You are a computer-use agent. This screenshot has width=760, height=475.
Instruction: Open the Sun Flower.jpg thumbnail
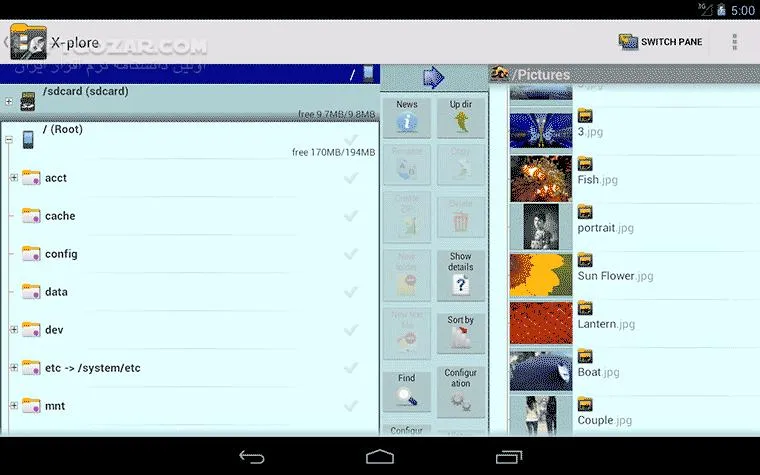pyautogui.click(x=541, y=275)
